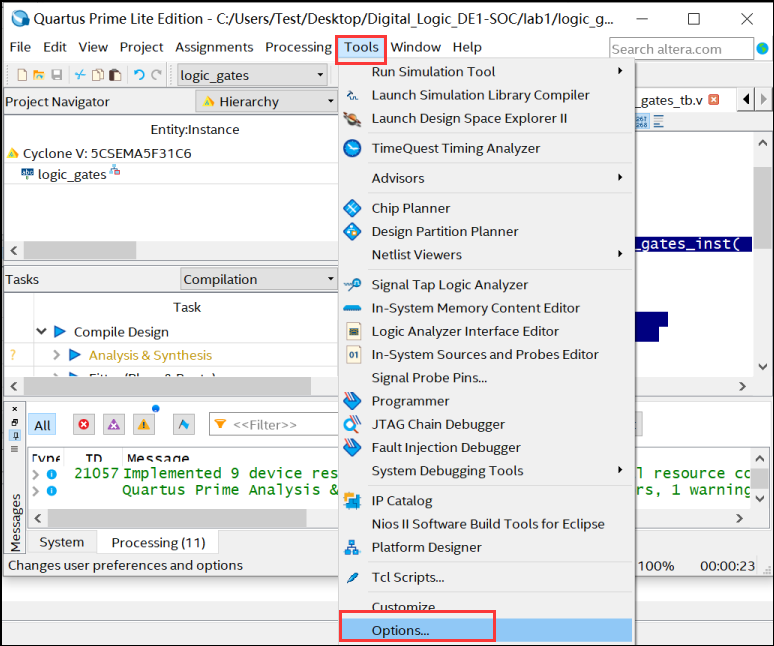This screenshot has height=646, width=774.
Task: Toggle error messages filter button
Action: [x=84, y=424]
